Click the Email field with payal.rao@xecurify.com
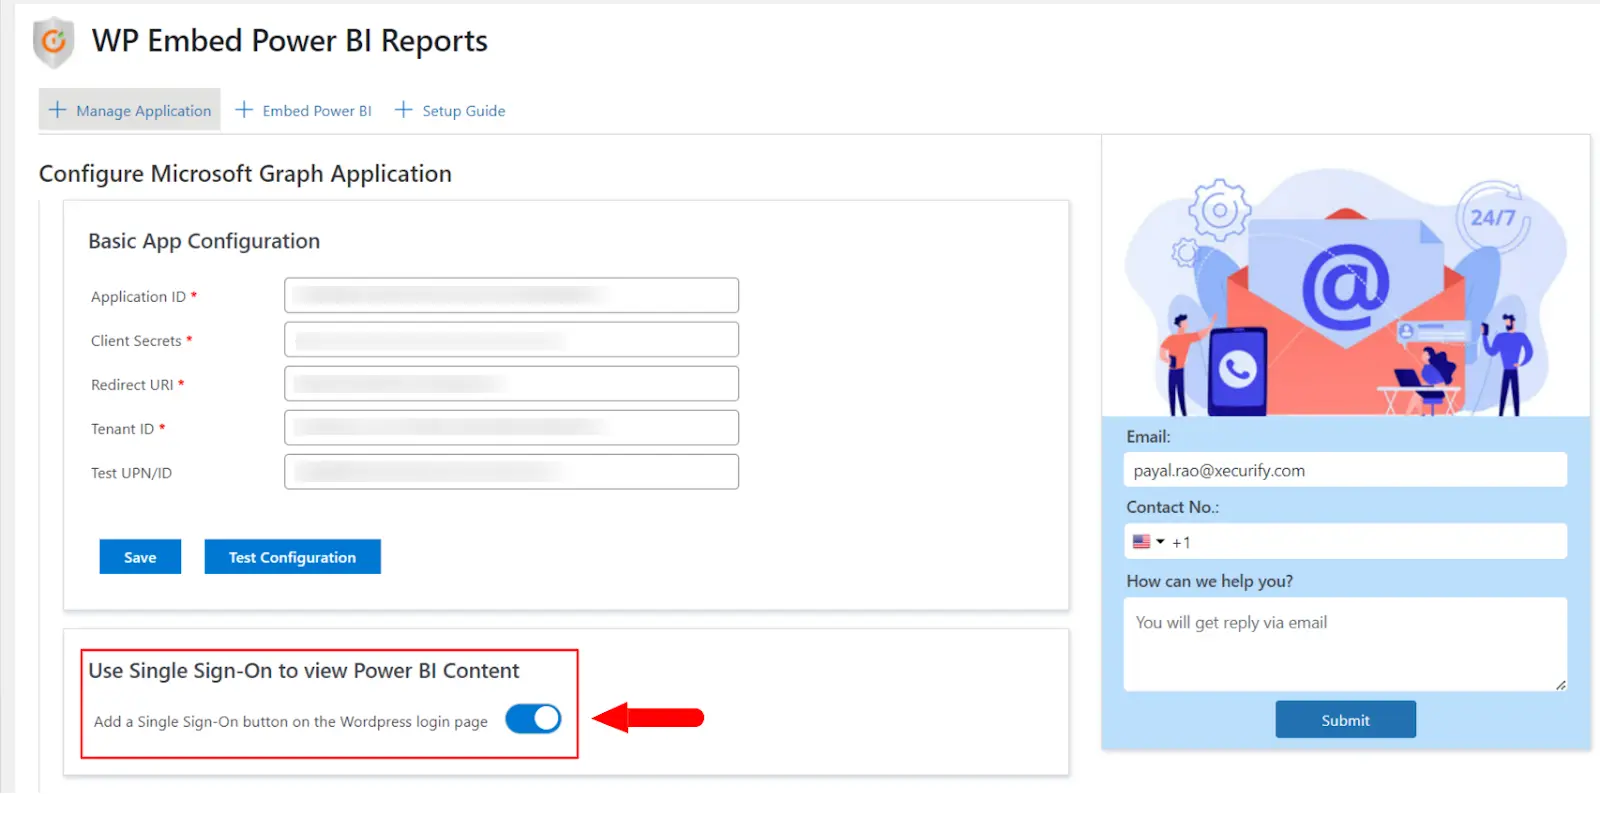The width and height of the screenshot is (1600, 817). pyautogui.click(x=1345, y=470)
